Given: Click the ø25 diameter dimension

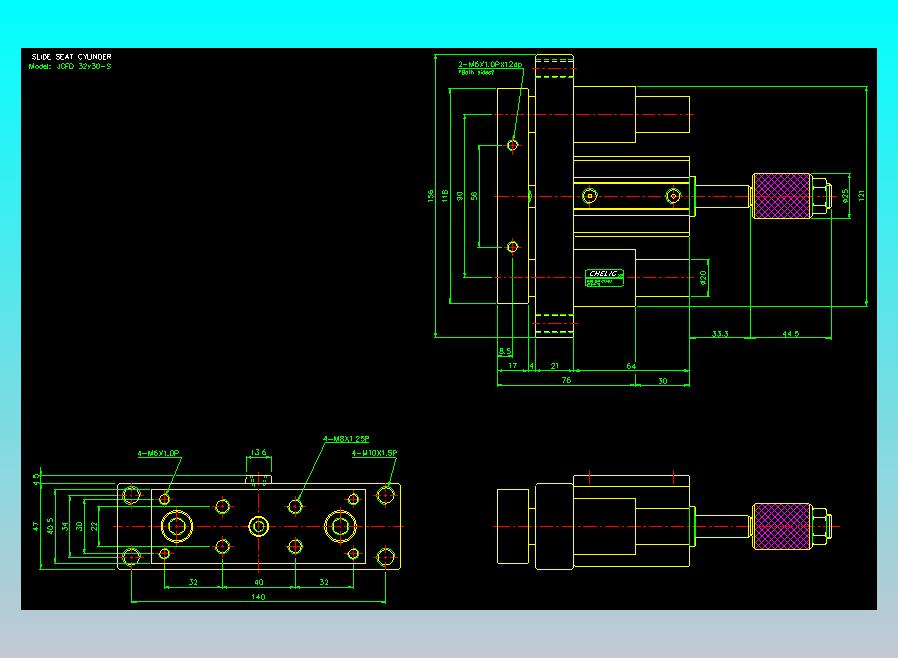Looking at the screenshot, I should coord(845,195).
